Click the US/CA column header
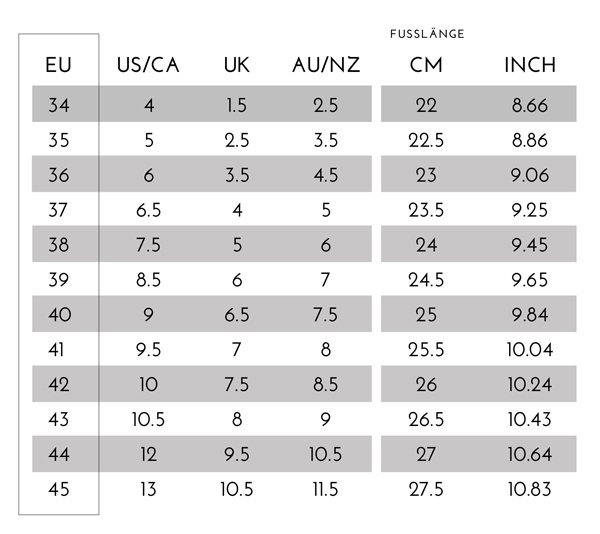Image resolution: width=600 pixels, height=534 pixels. pos(148,66)
